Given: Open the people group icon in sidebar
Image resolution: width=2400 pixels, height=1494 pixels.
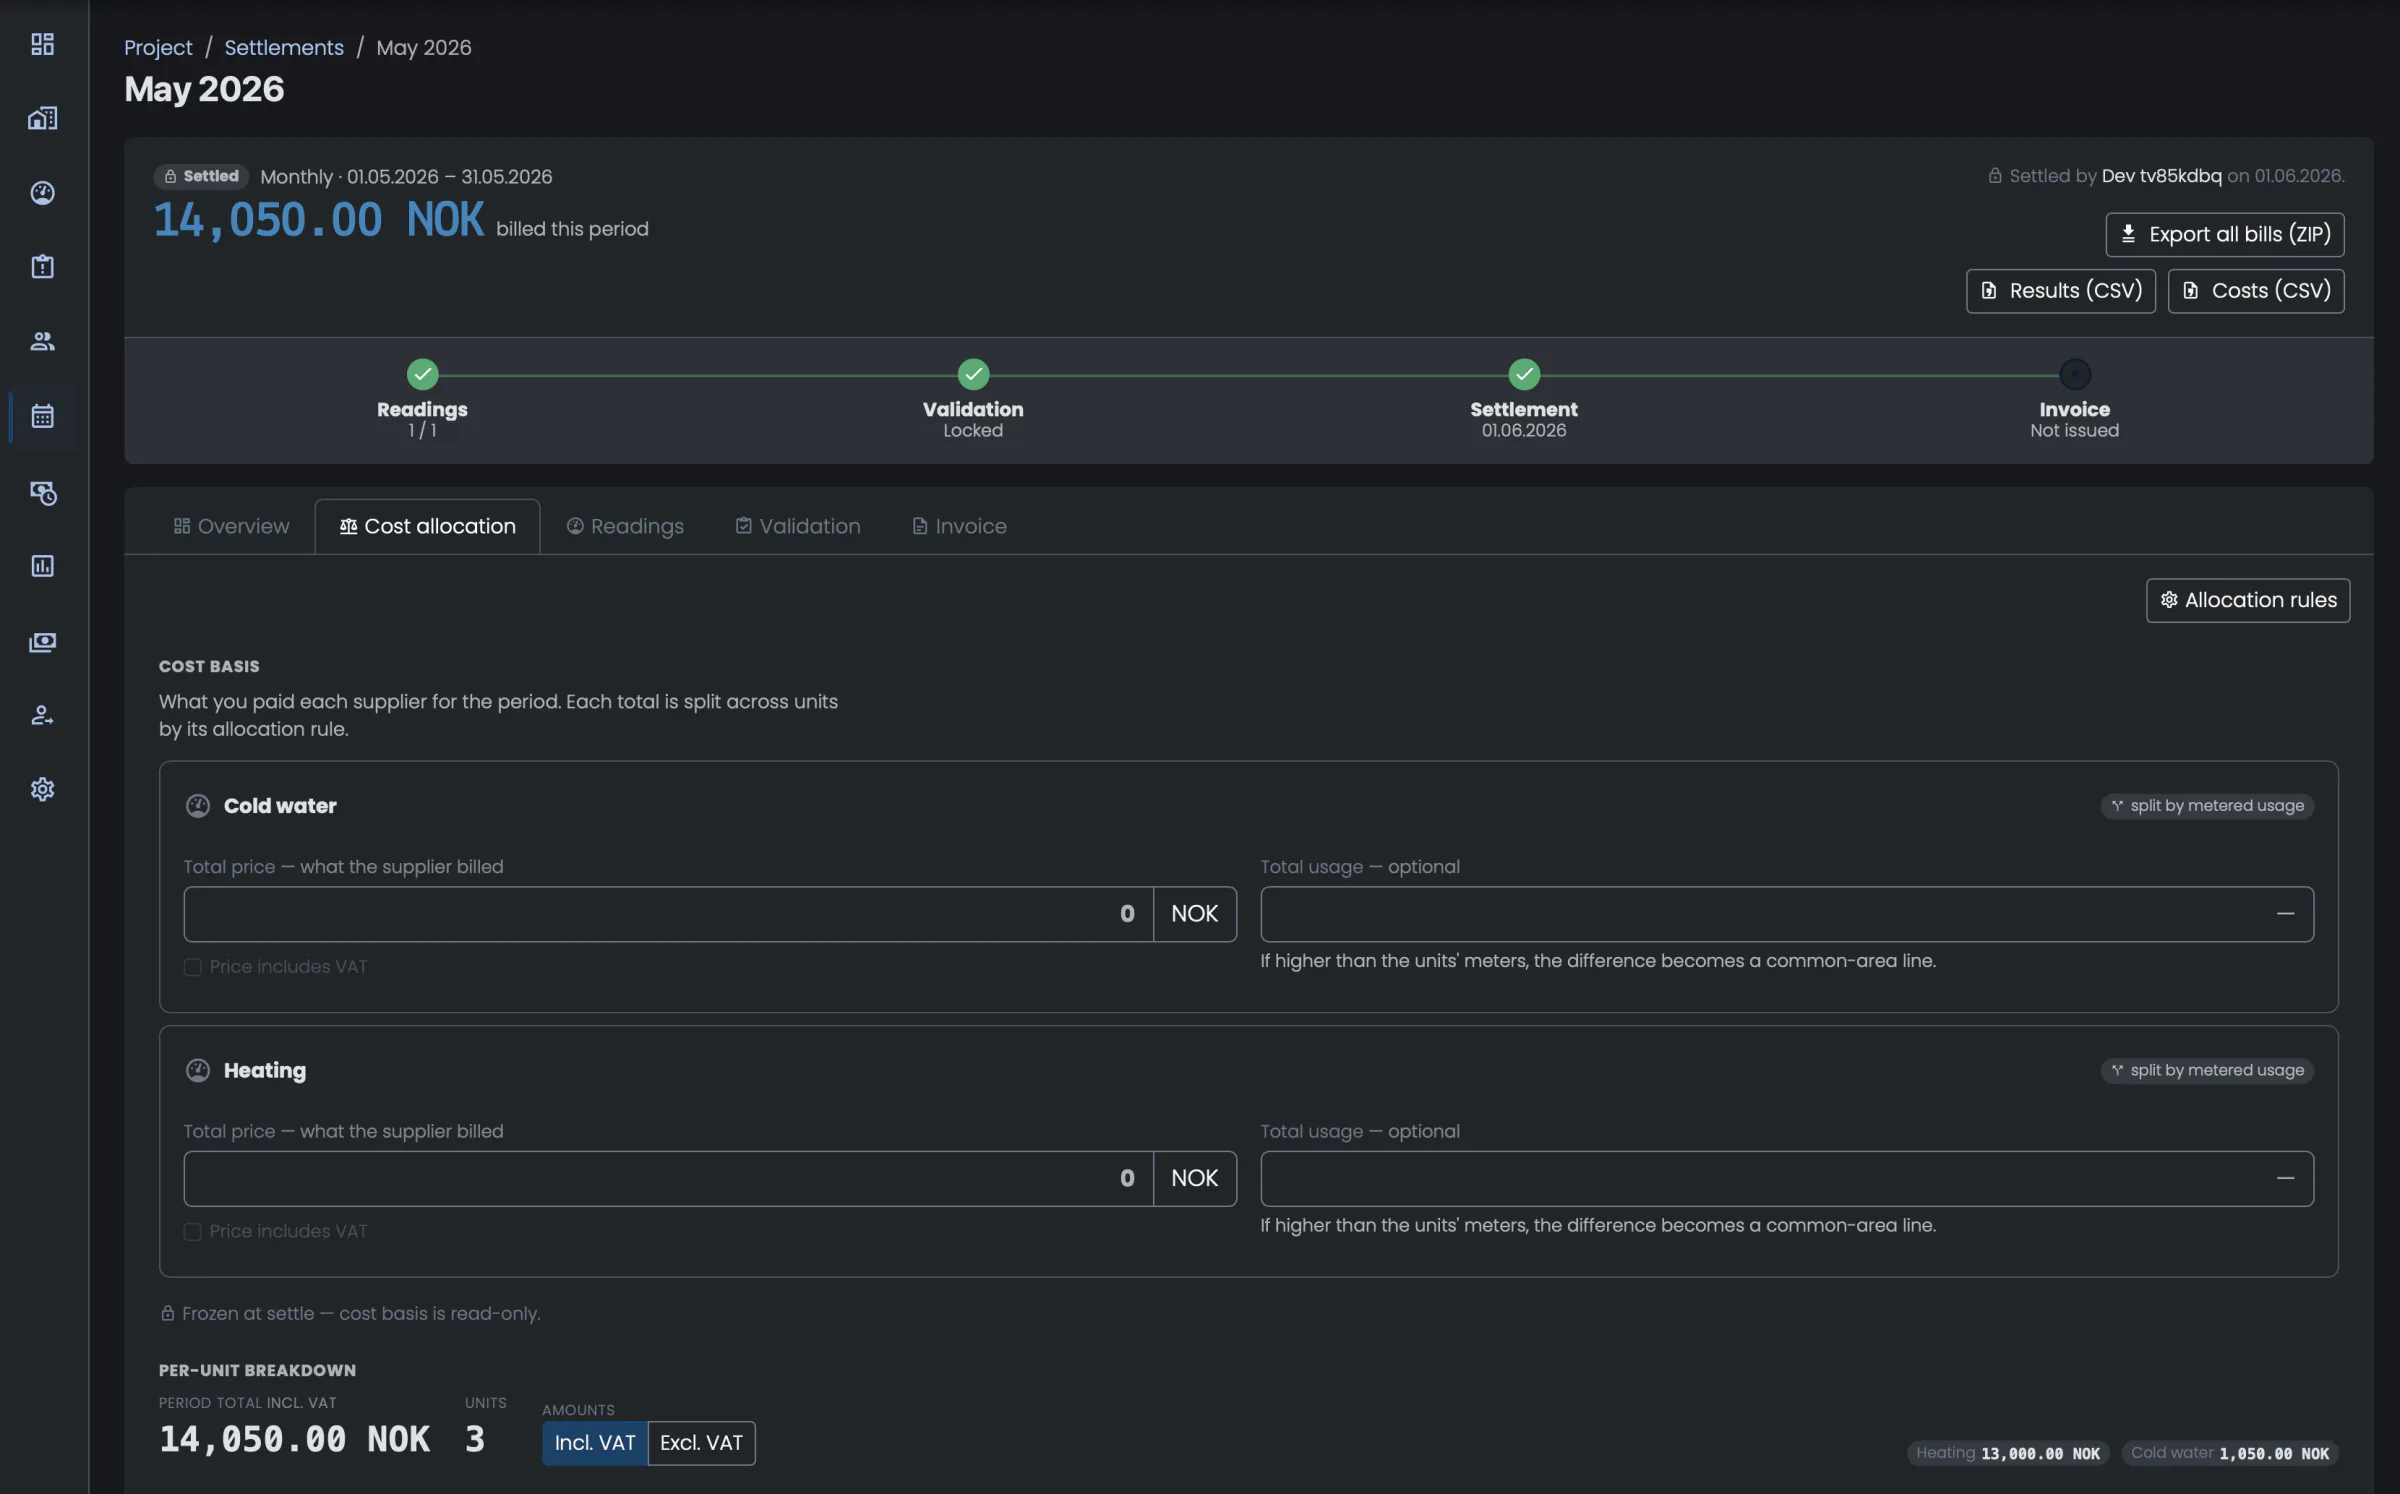Looking at the screenshot, I should pyautogui.click(x=42, y=341).
